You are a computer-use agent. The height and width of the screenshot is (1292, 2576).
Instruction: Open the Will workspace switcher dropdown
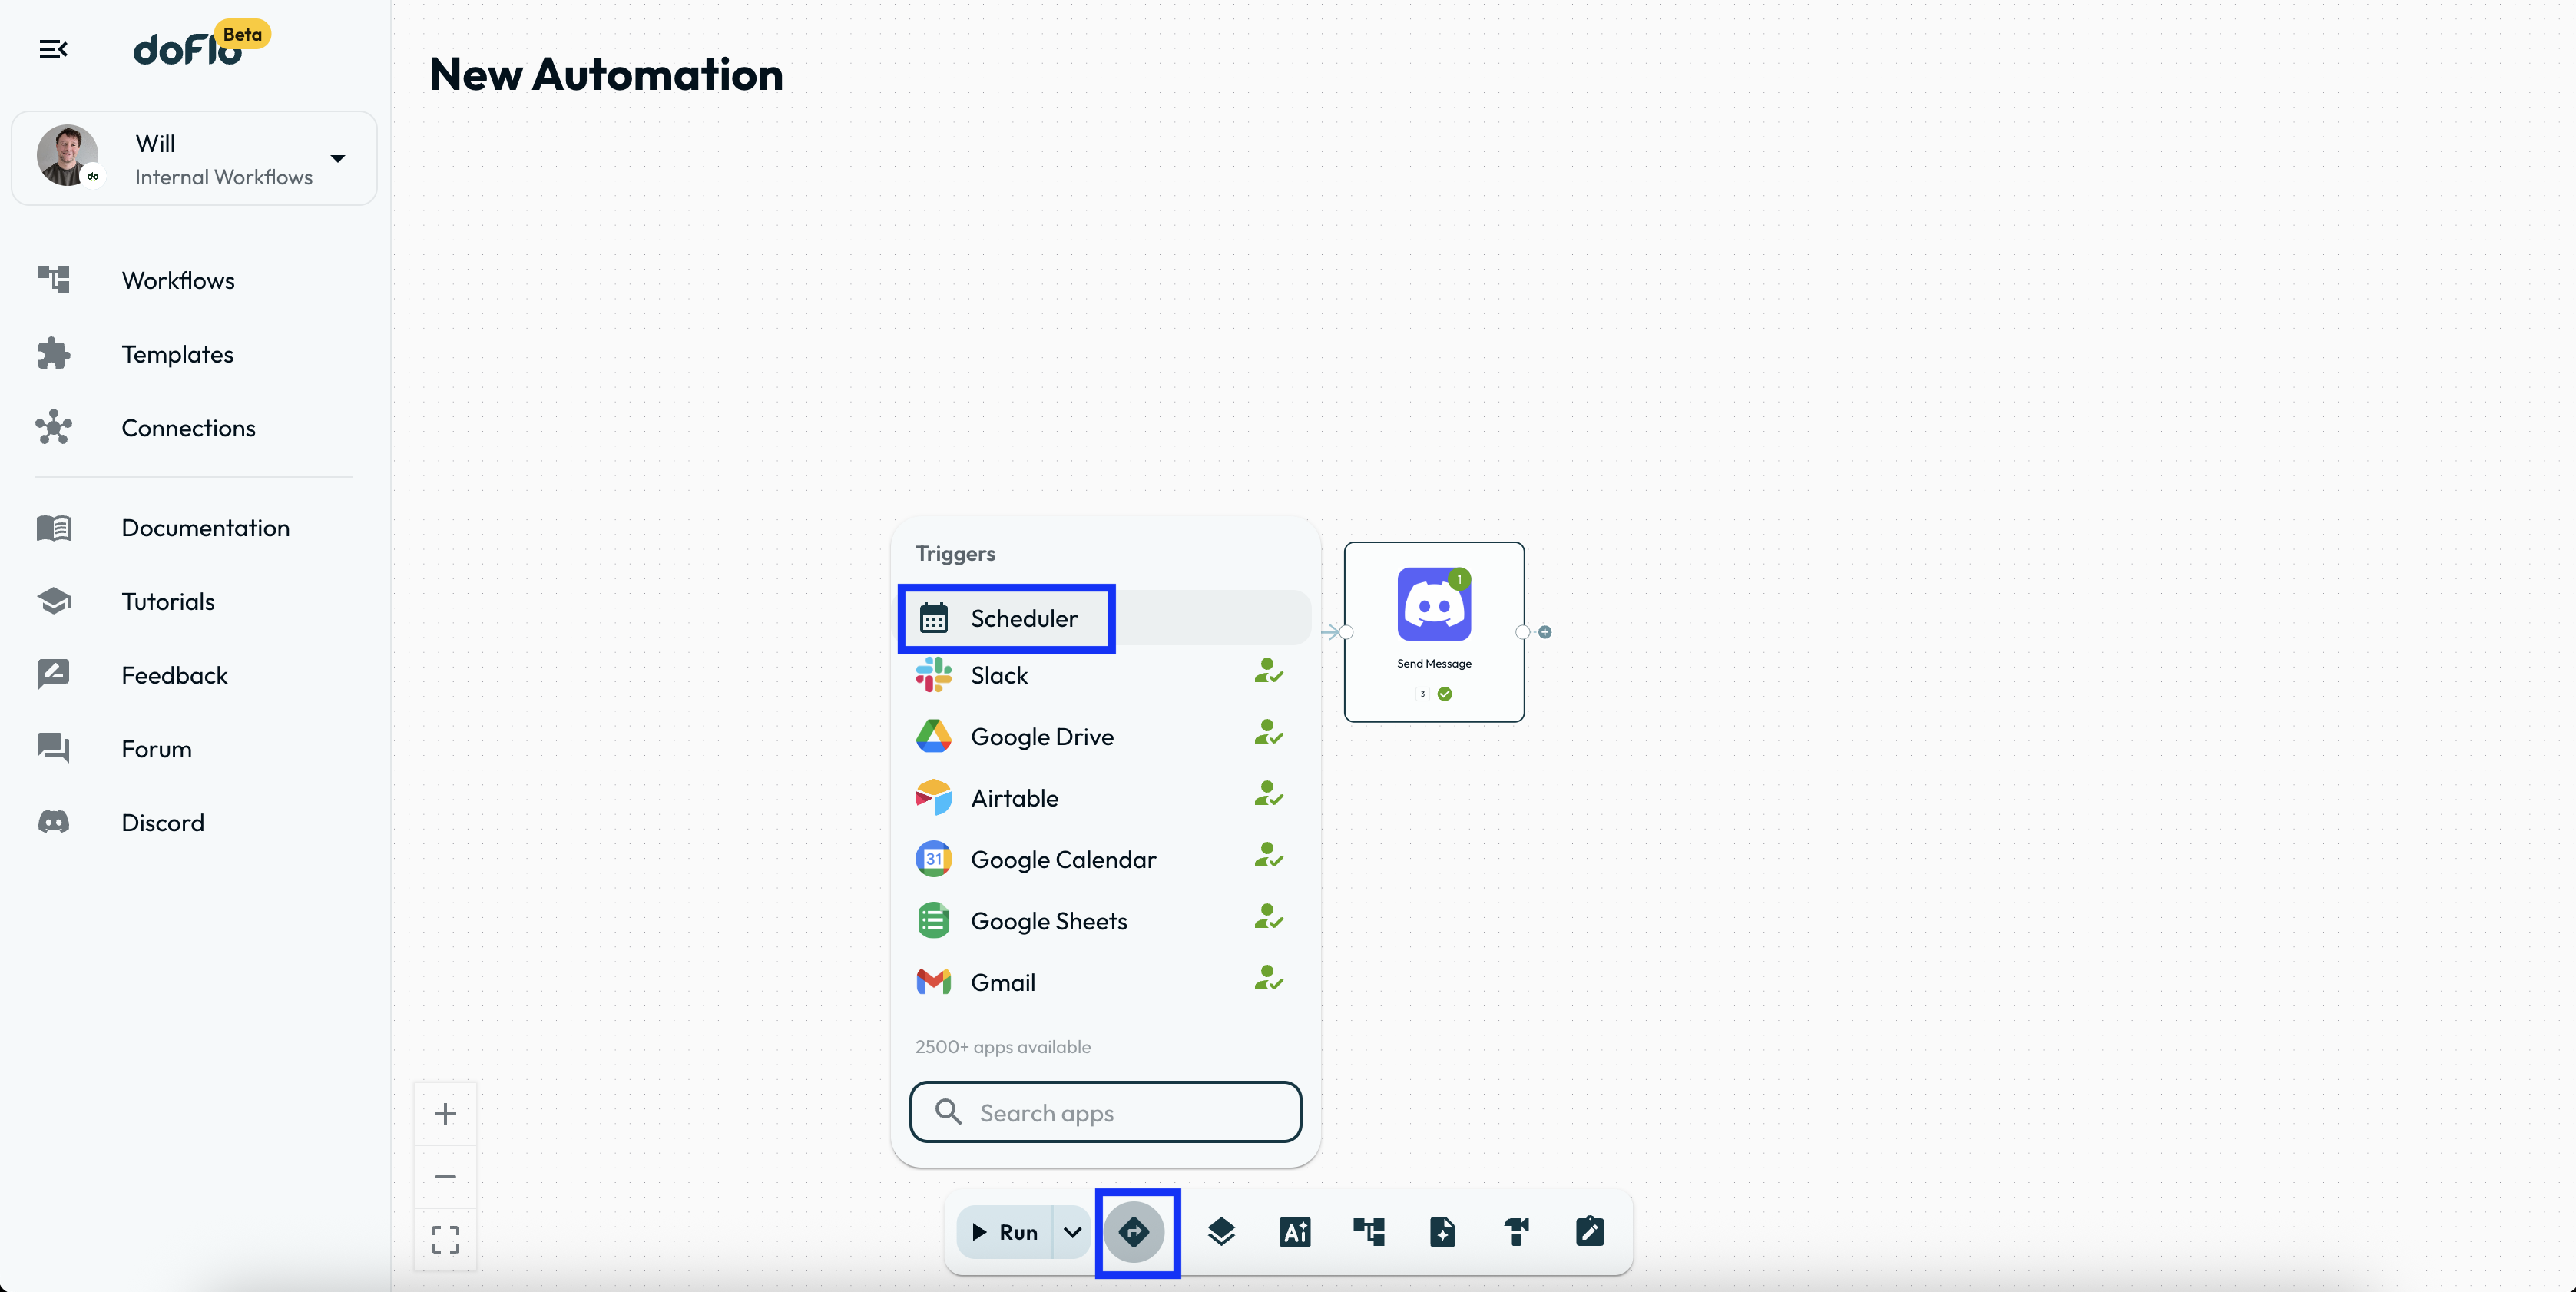tap(338, 158)
